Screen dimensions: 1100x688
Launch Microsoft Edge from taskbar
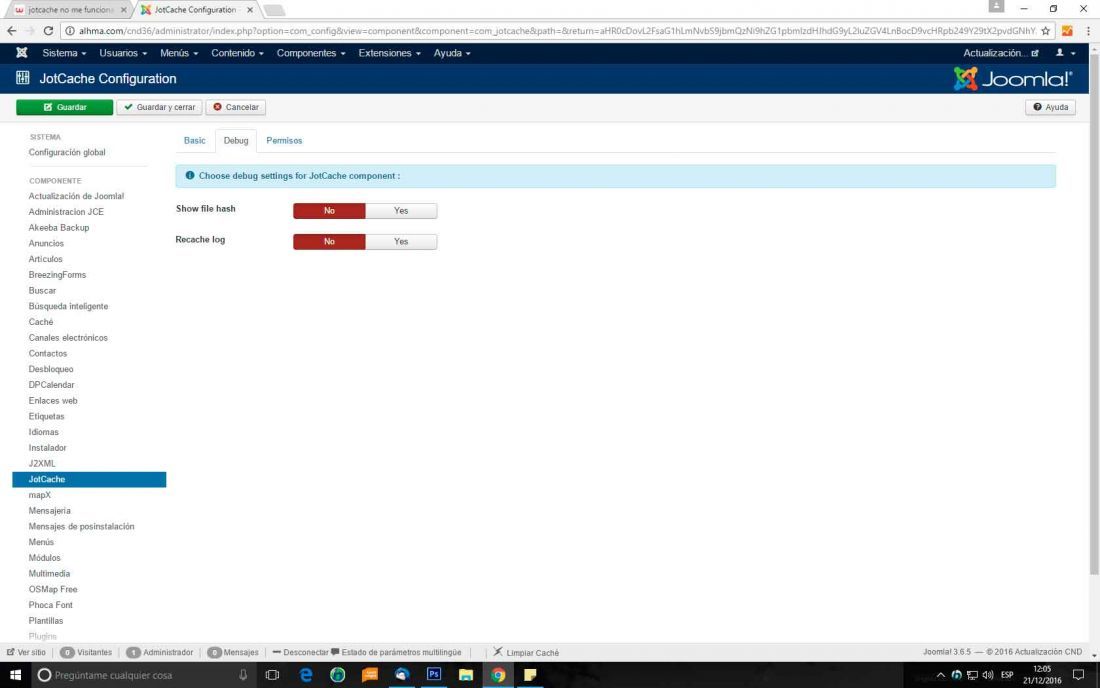point(306,675)
